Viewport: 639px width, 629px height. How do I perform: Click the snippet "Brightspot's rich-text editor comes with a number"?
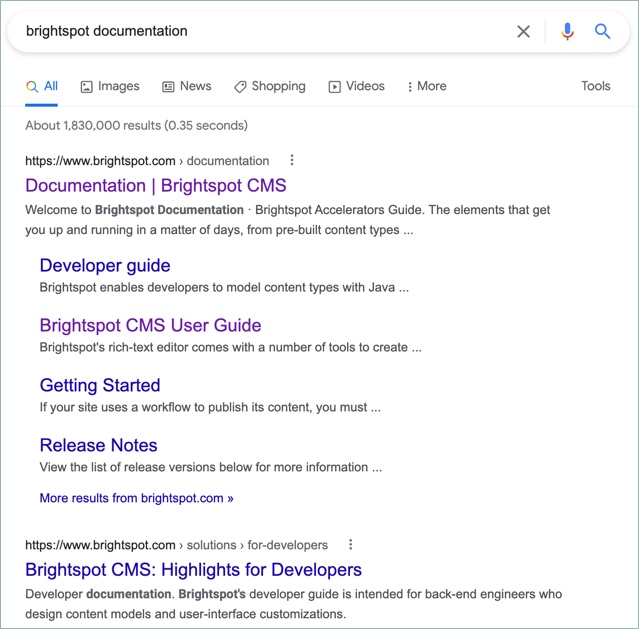click(231, 347)
